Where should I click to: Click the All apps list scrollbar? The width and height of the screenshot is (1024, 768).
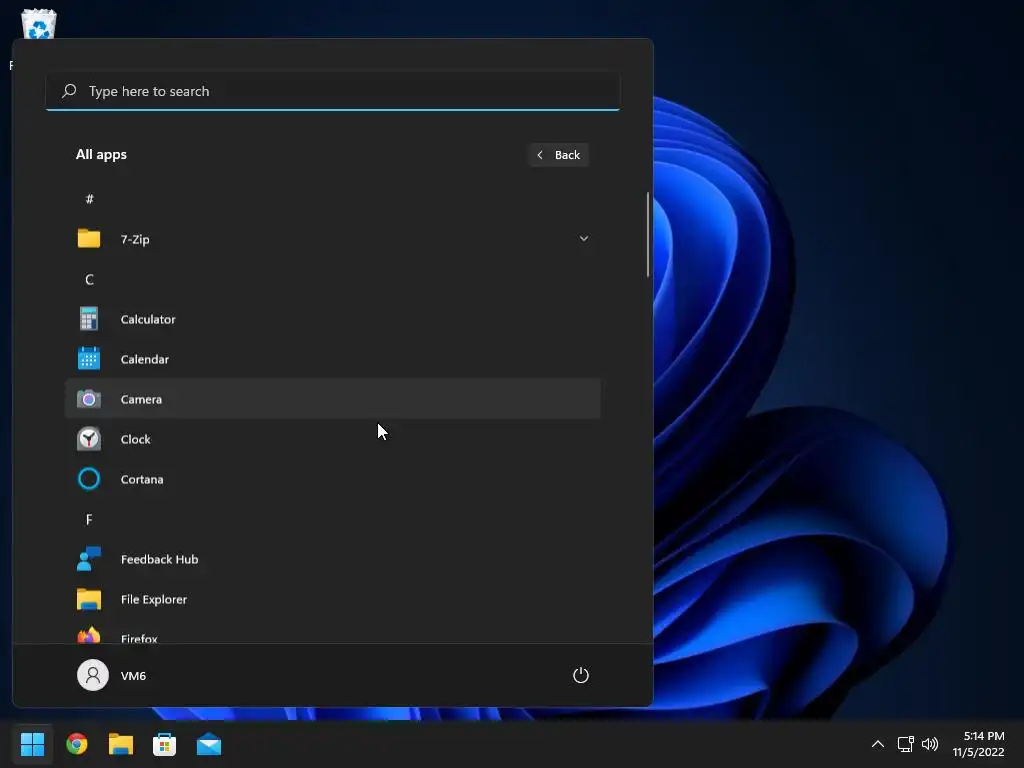click(648, 234)
